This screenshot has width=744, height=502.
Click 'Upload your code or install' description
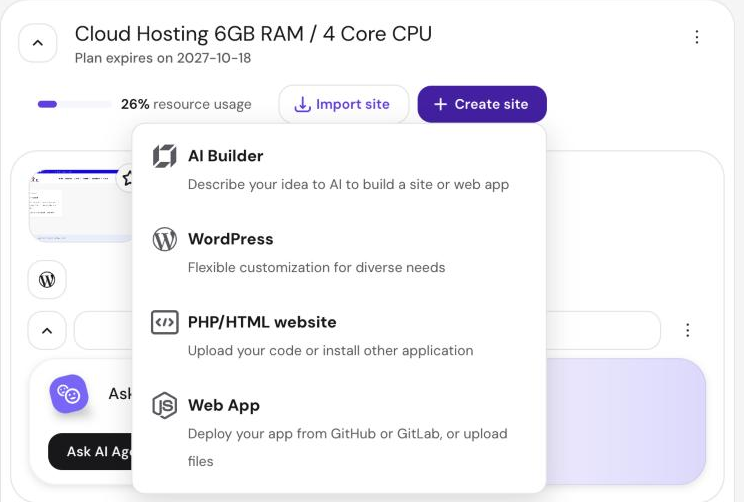click(330, 351)
